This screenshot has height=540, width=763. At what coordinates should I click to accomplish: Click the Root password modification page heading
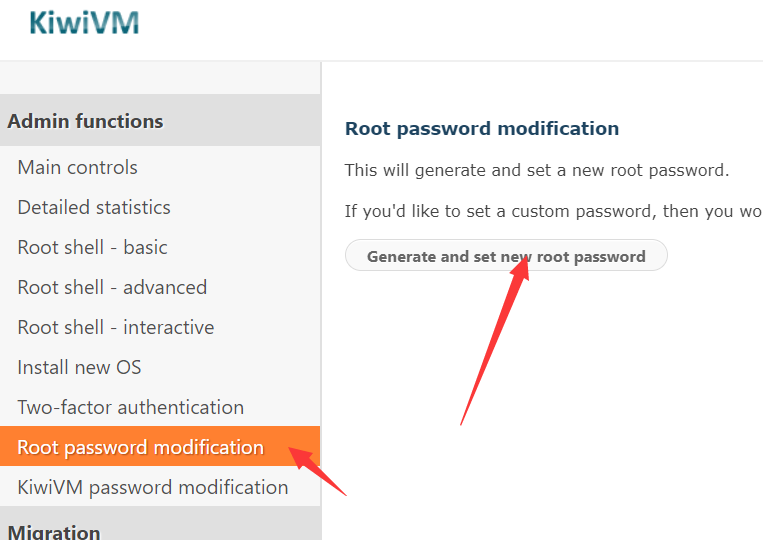(x=482, y=129)
